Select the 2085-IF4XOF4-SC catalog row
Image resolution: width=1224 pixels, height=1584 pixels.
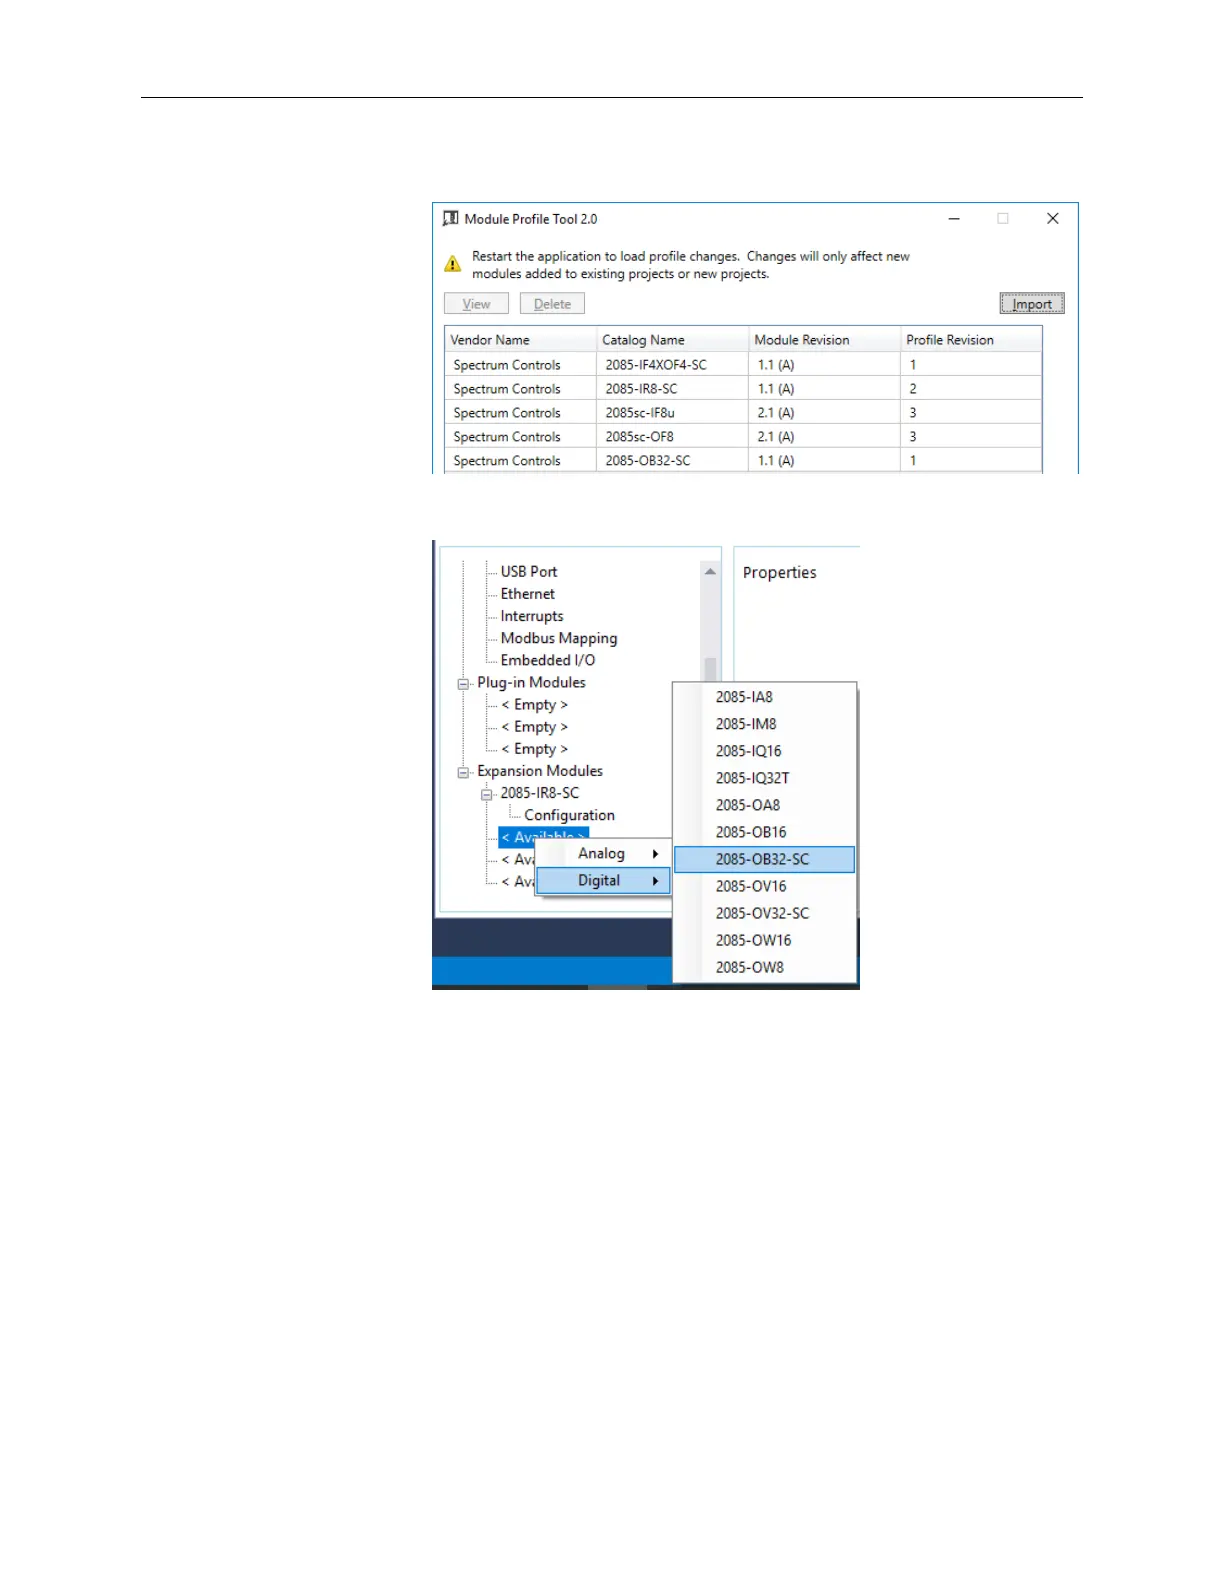tap(743, 365)
